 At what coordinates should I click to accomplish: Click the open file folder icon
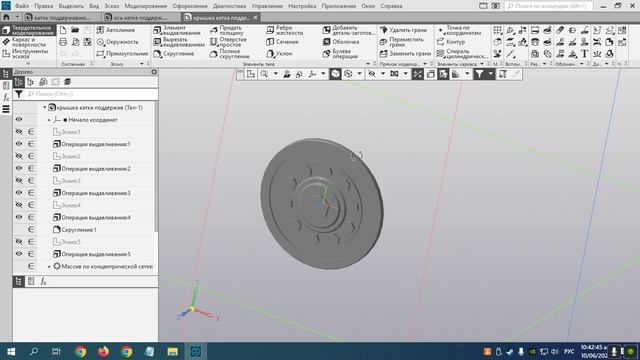coord(75,30)
